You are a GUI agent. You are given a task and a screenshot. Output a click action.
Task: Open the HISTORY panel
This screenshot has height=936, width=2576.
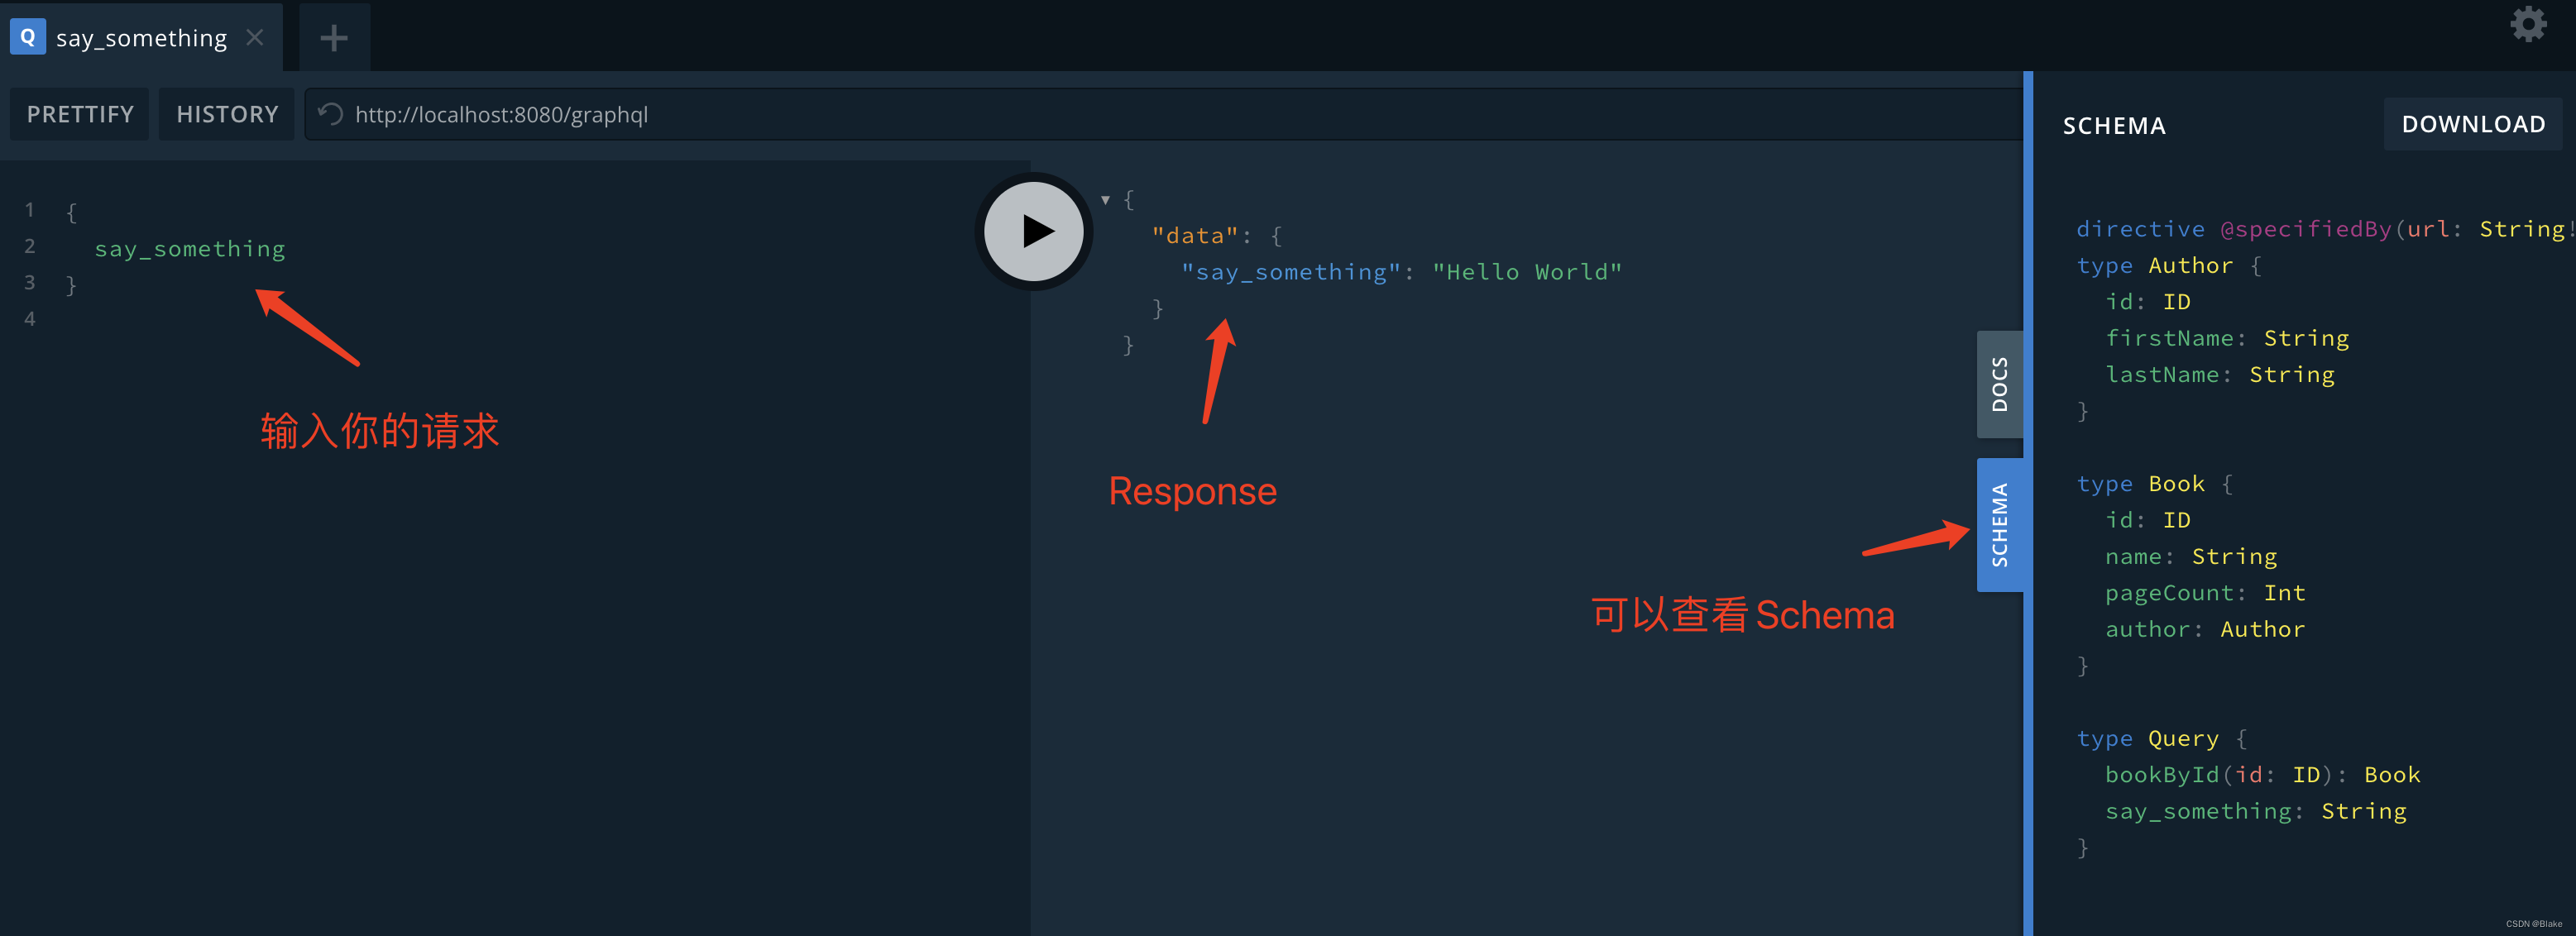[x=226, y=113]
